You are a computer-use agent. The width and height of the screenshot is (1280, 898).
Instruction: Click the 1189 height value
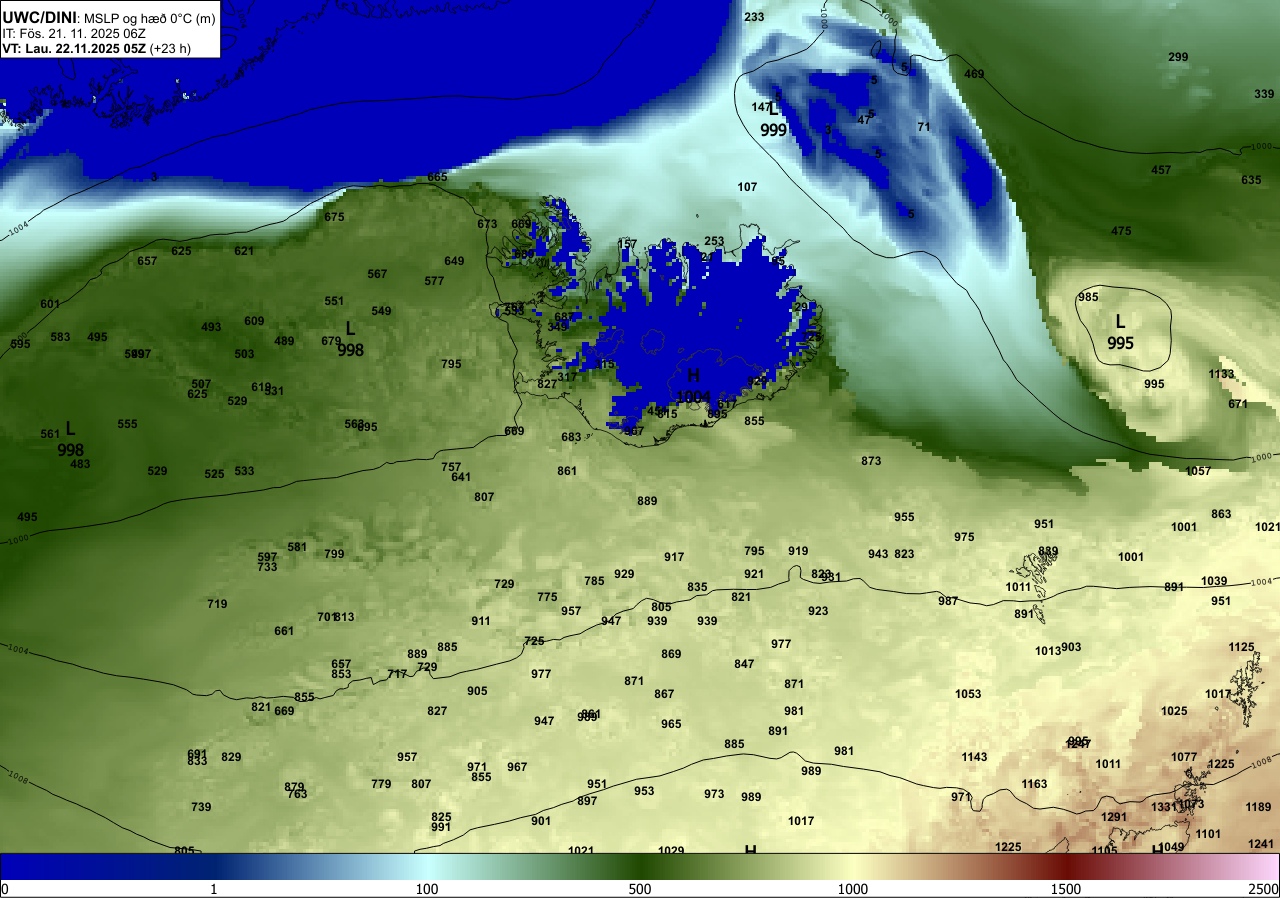[x=1258, y=807]
